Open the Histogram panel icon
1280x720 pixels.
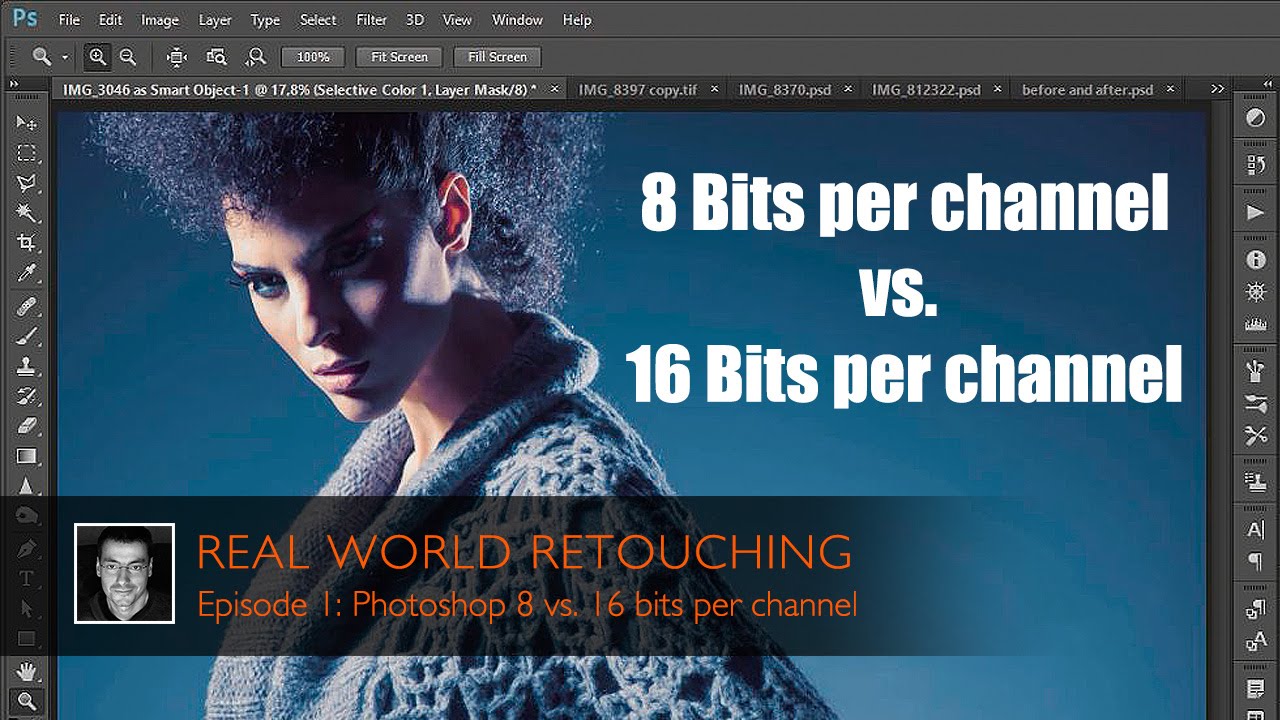1255,324
